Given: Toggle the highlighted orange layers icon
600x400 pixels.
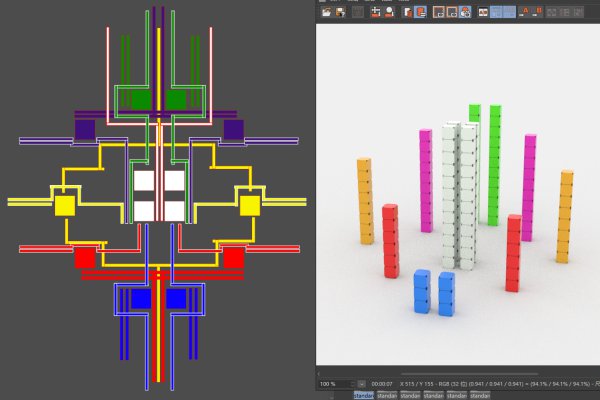Looking at the screenshot, I should 421,12.
